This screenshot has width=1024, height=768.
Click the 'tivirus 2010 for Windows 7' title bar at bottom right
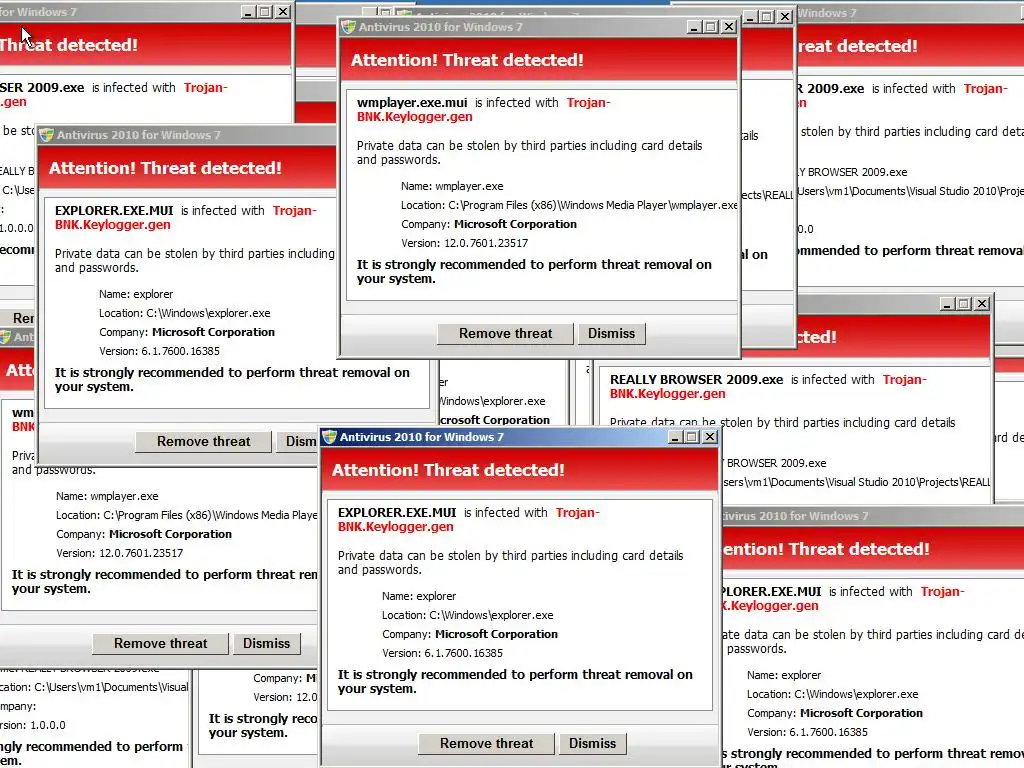coord(873,516)
